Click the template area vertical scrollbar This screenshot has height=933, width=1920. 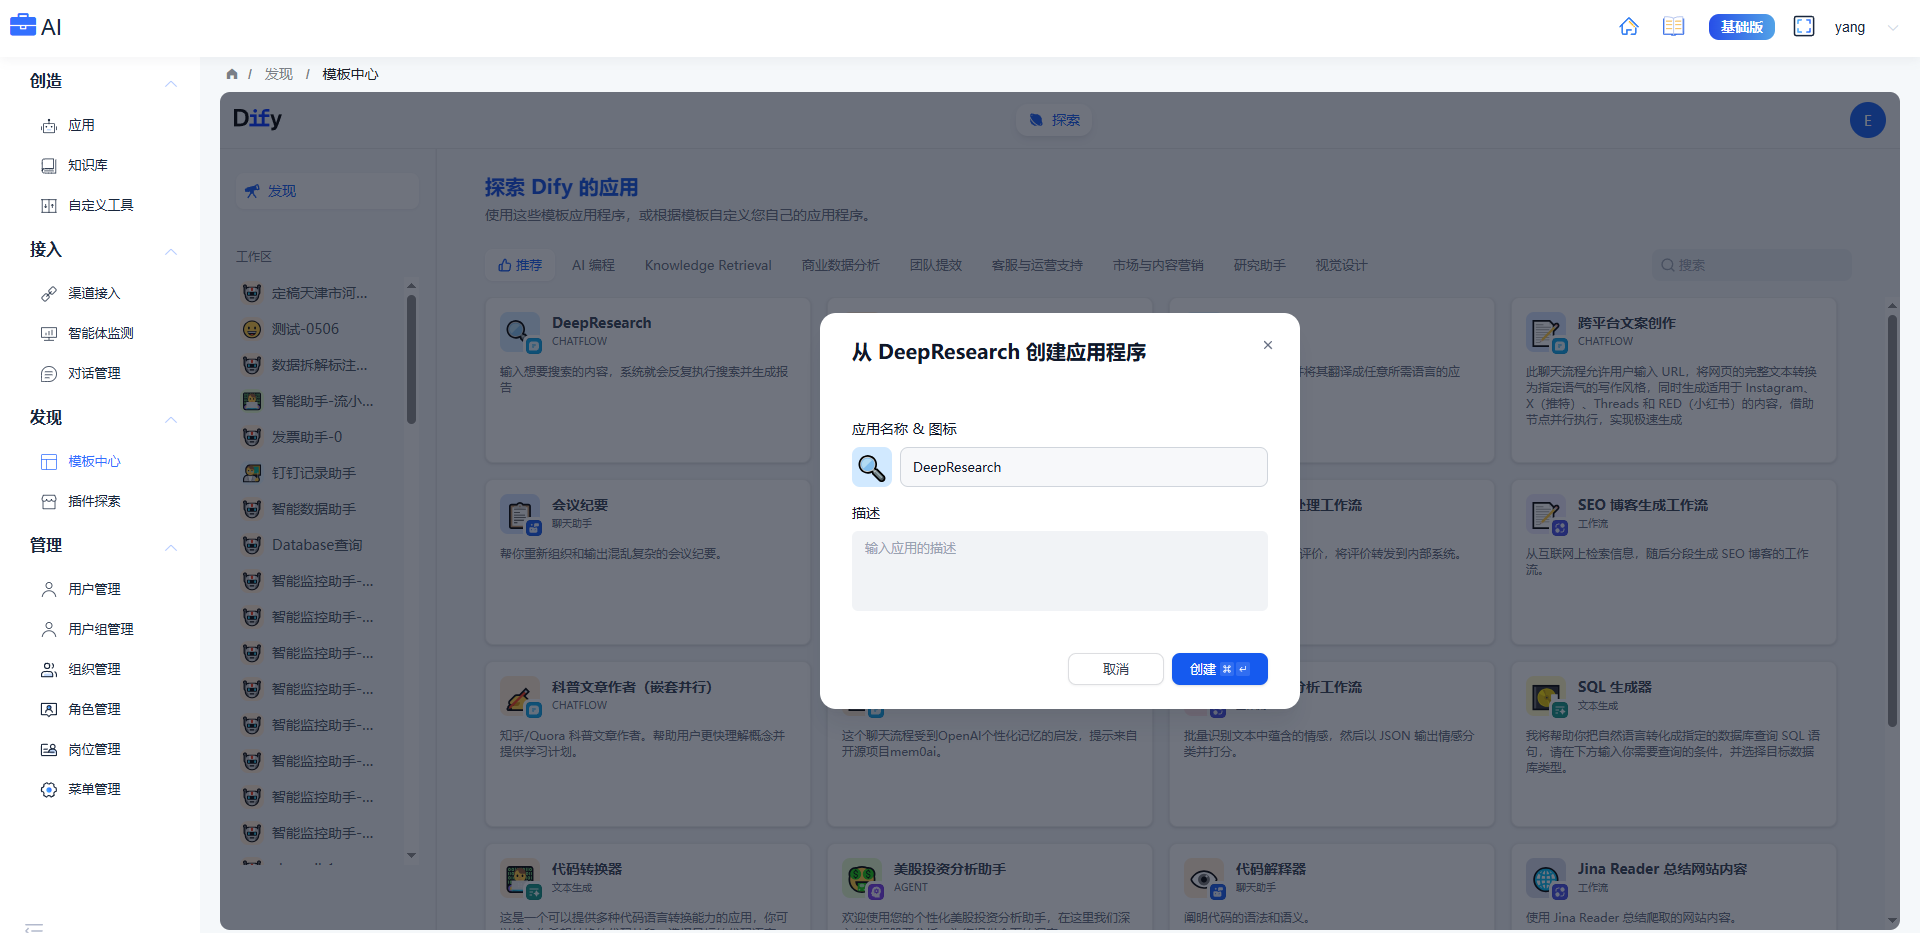tap(1892, 520)
